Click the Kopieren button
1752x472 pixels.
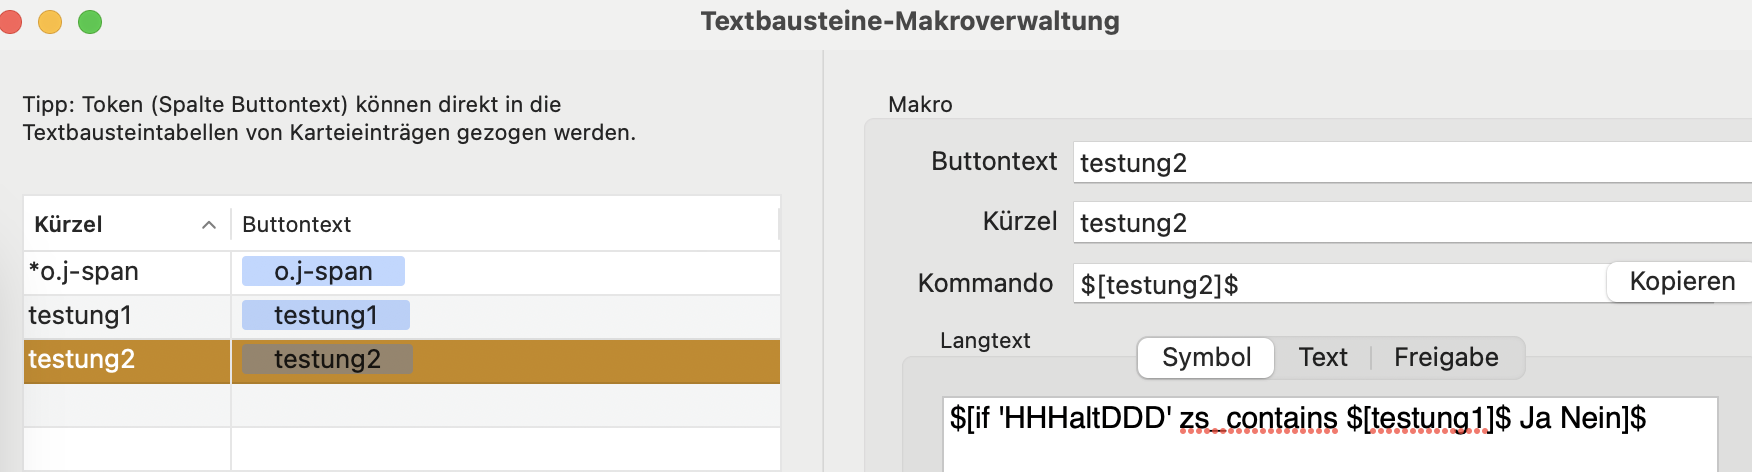[x=1680, y=282]
